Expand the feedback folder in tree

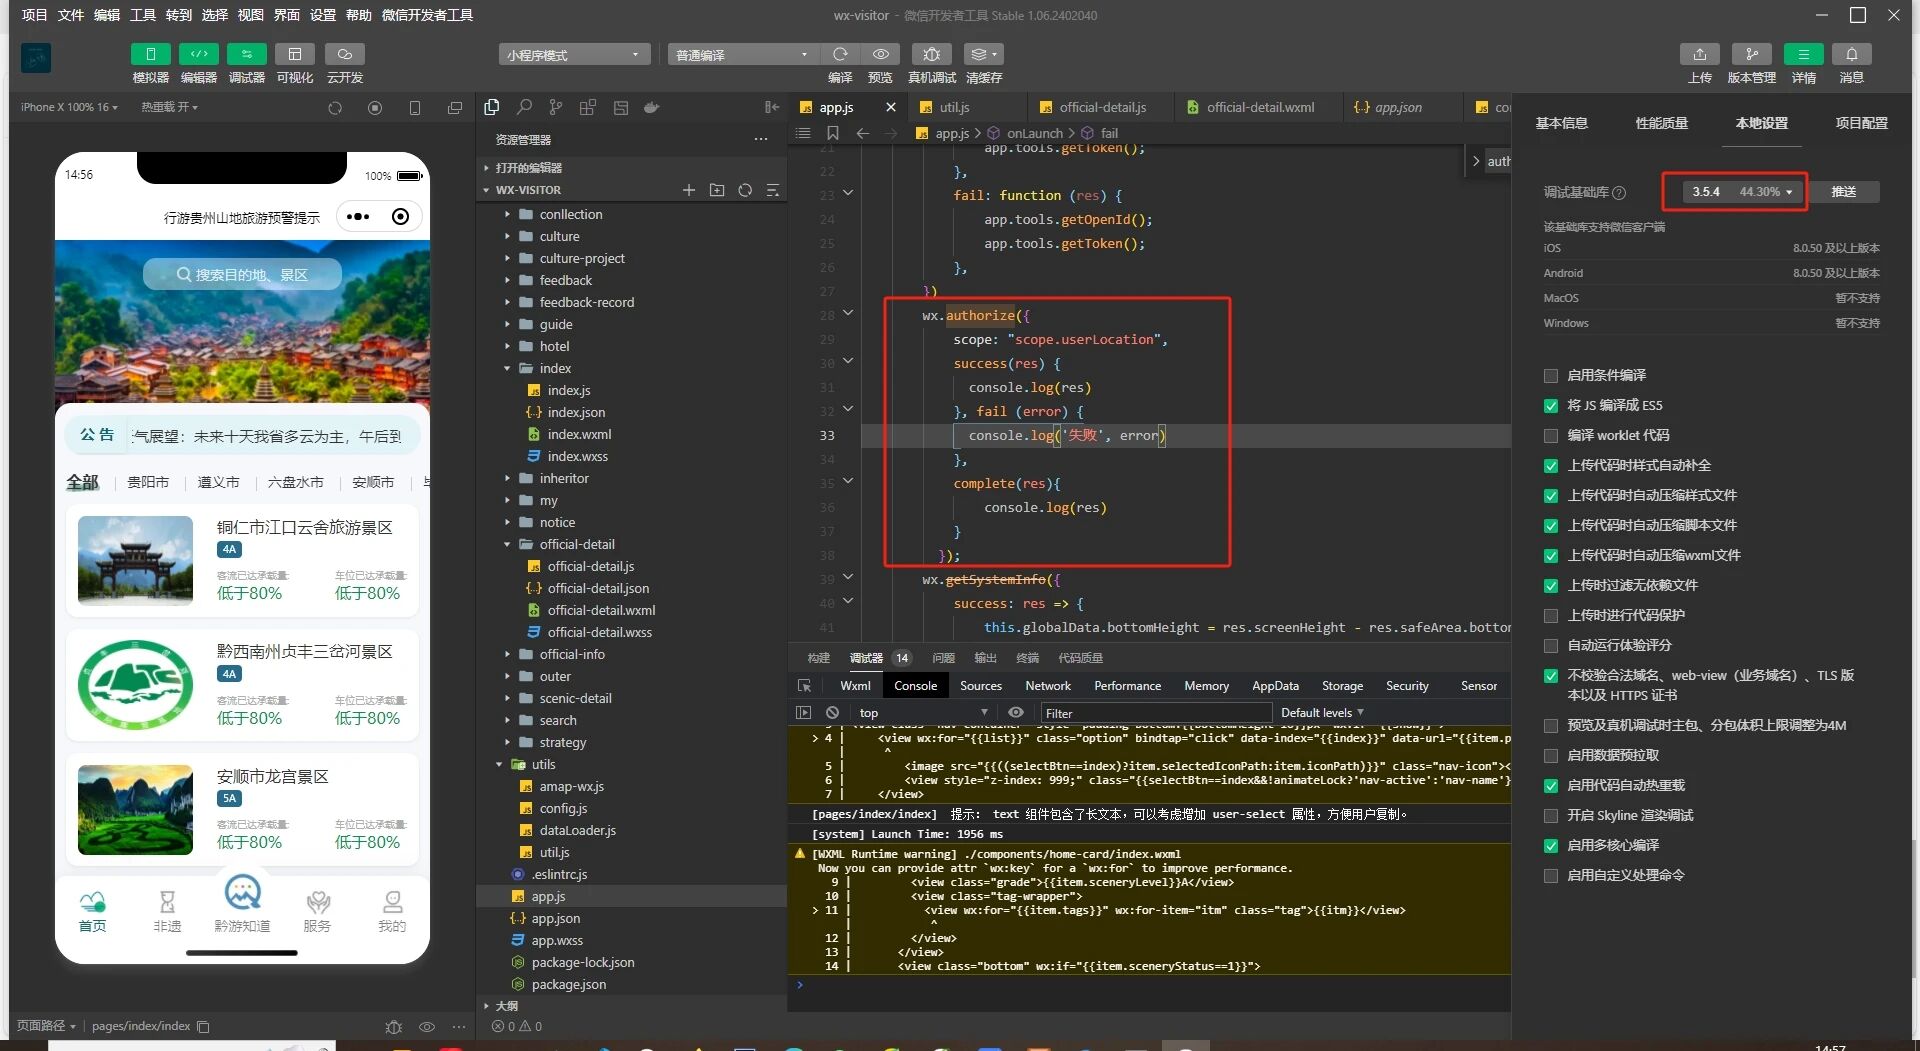point(565,281)
